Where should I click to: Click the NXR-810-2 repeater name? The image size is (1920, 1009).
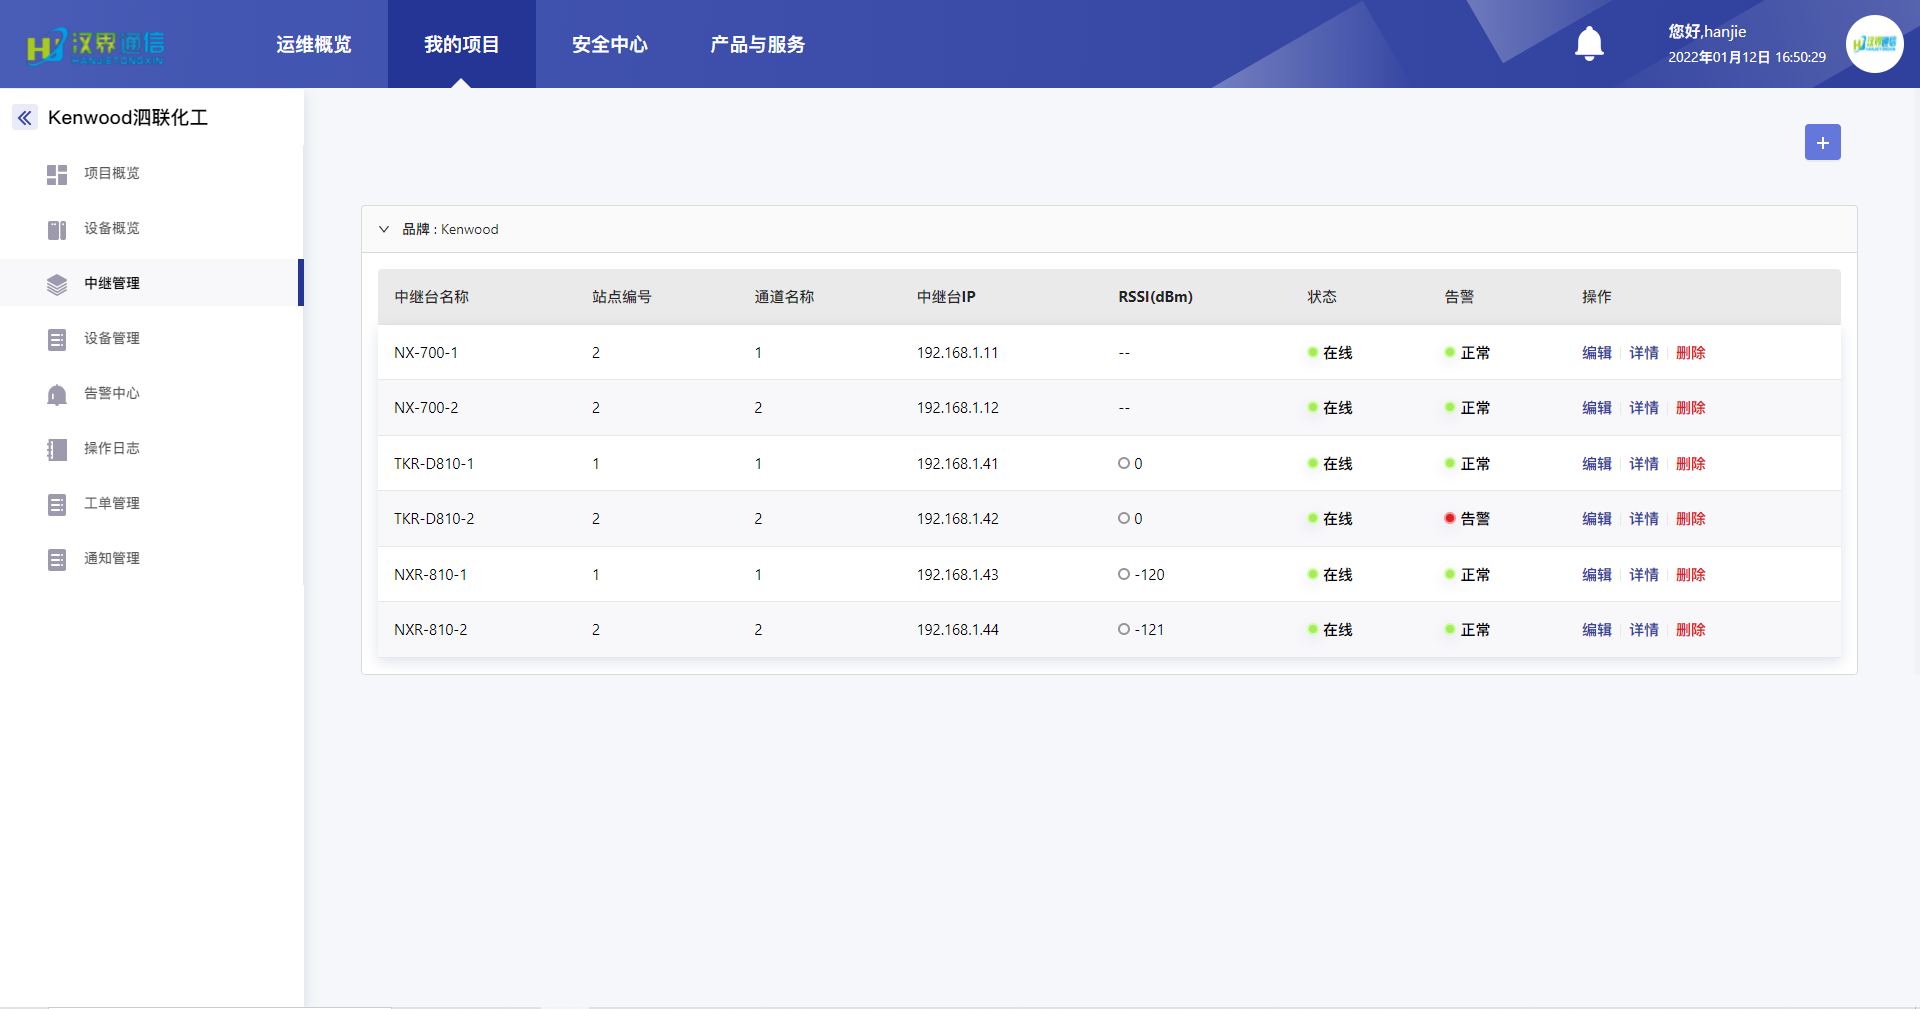pos(430,630)
